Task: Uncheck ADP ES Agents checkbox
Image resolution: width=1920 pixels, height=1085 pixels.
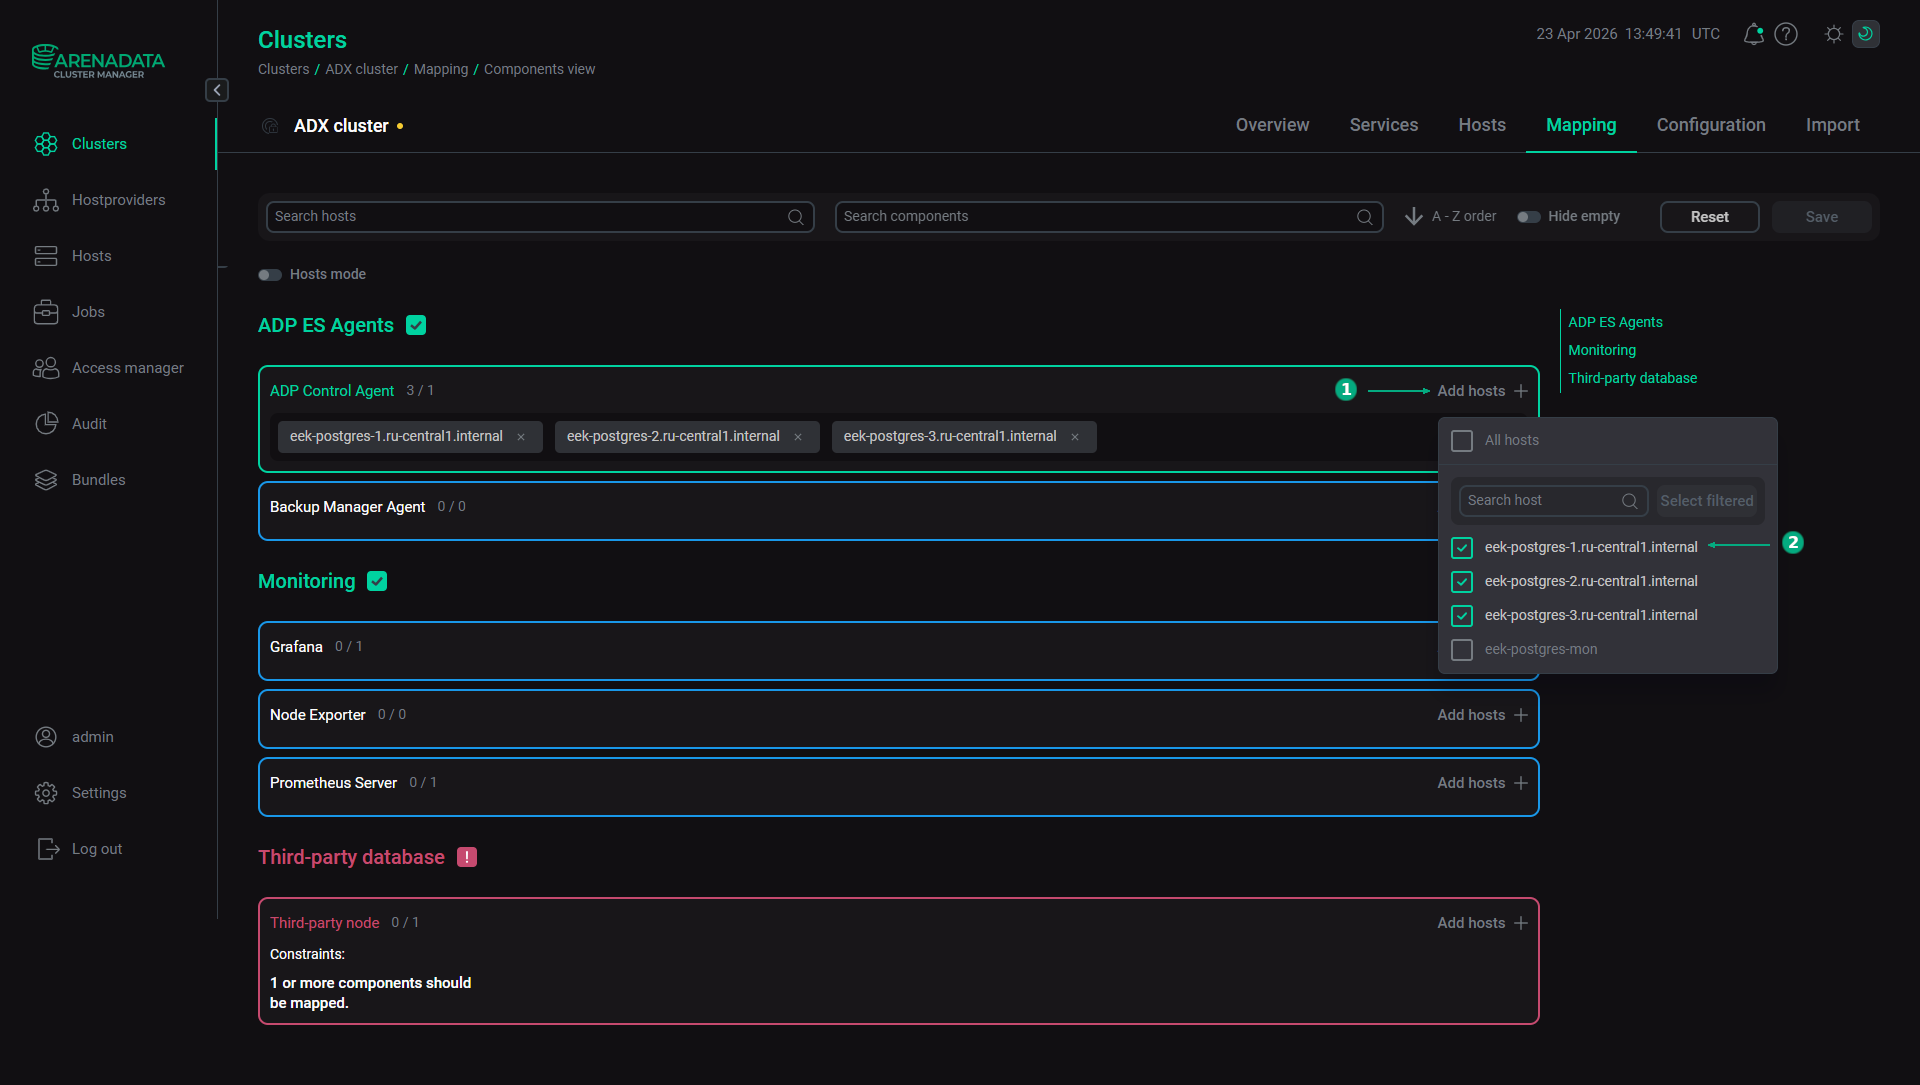Action: [416, 325]
